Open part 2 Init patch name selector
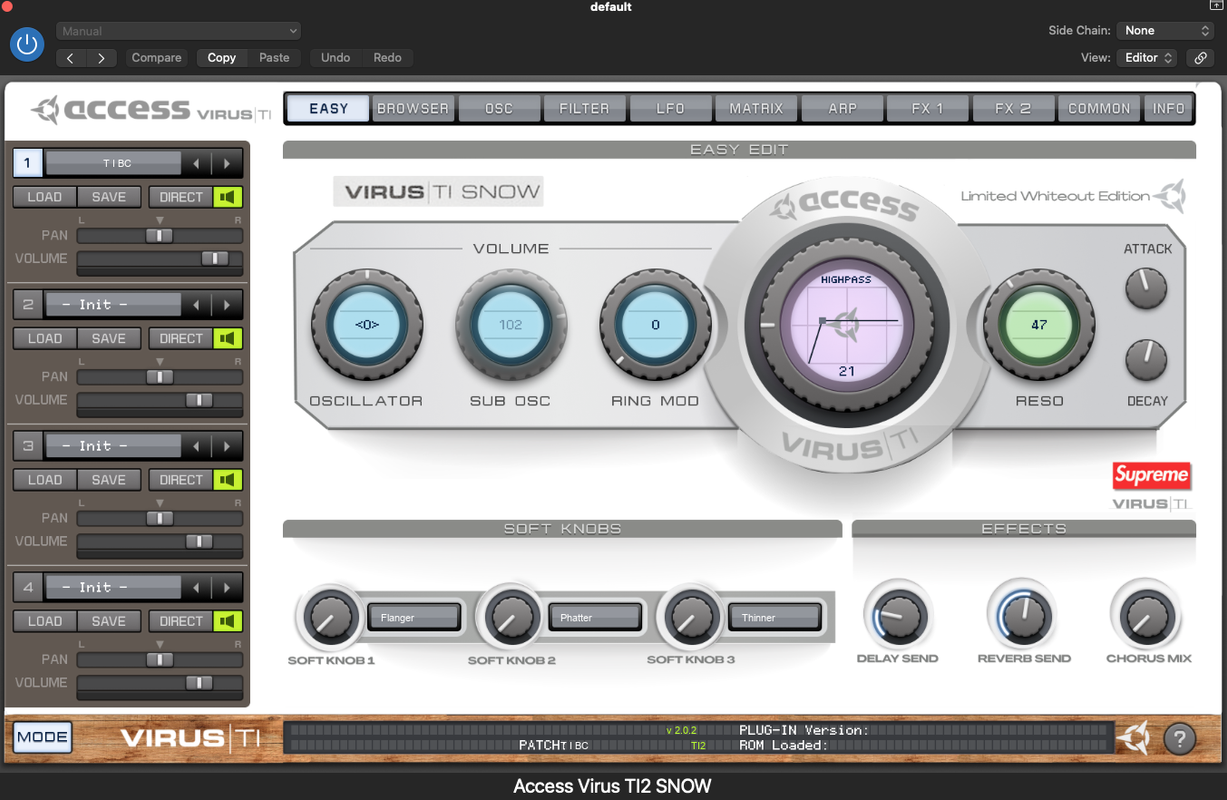Image resolution: width=1227 pixels, height=800 pixels. 114,304
